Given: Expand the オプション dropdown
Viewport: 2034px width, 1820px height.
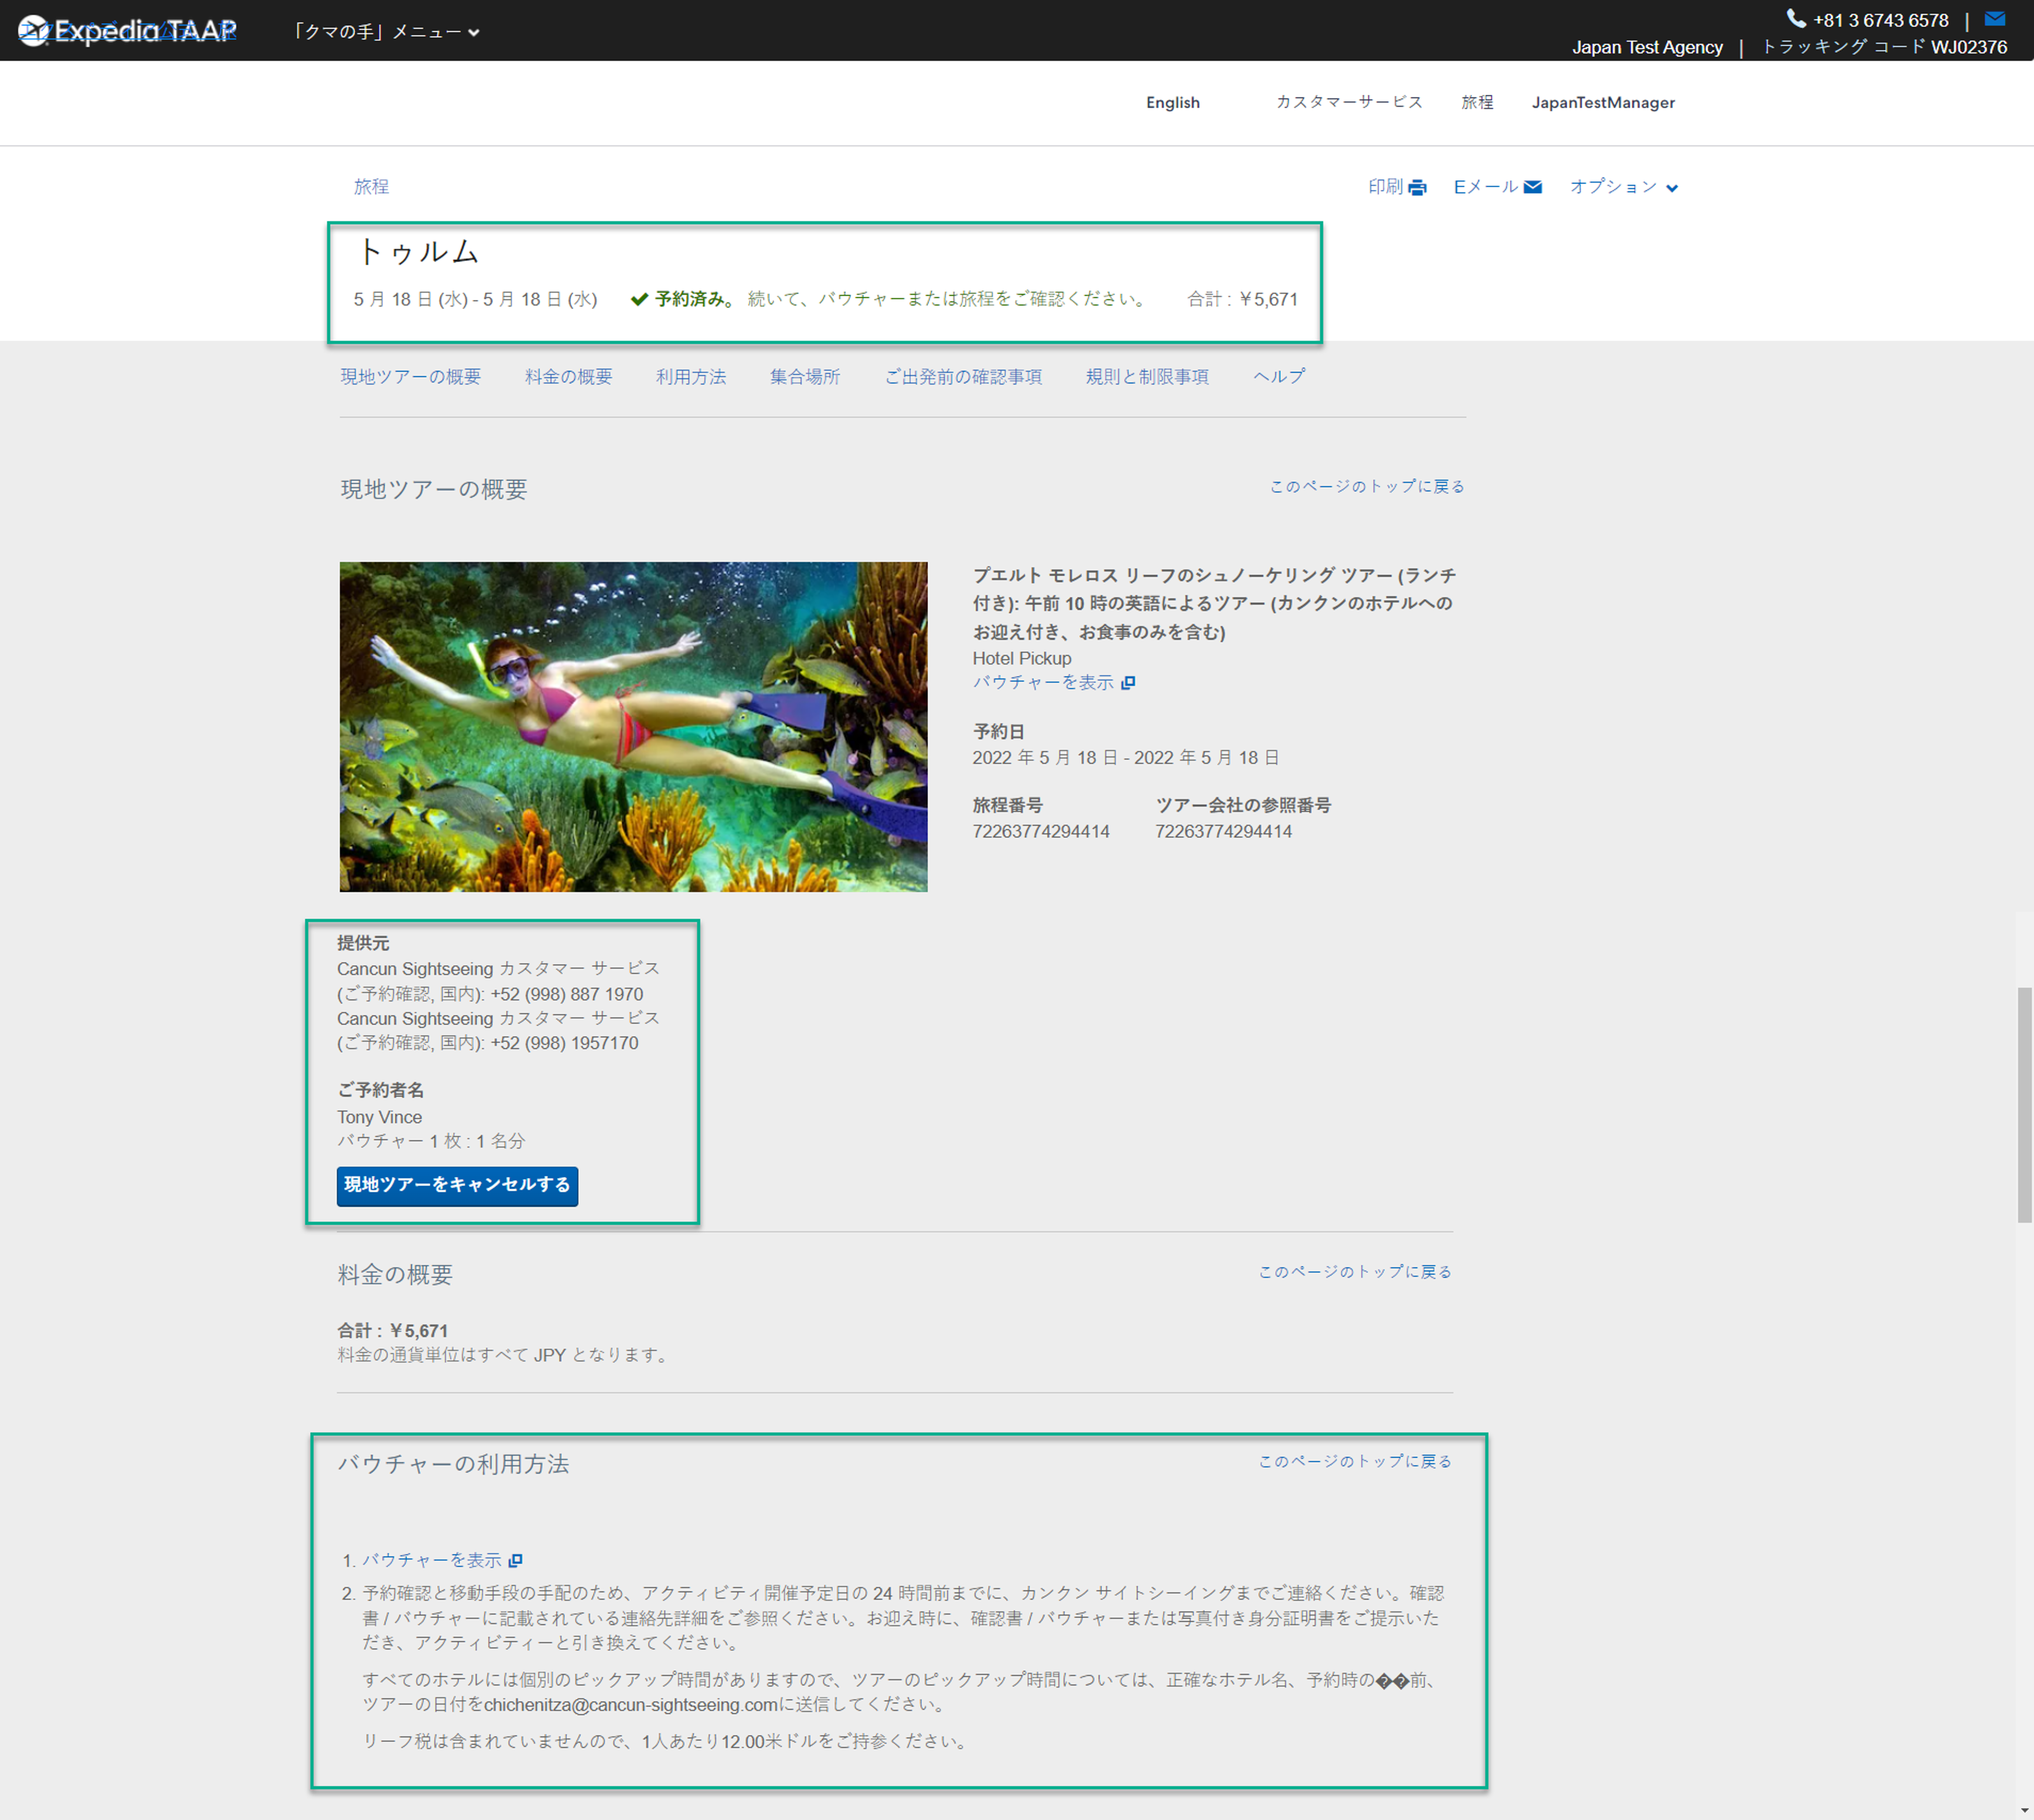Looking at the screenshot, I should 1623,187.
